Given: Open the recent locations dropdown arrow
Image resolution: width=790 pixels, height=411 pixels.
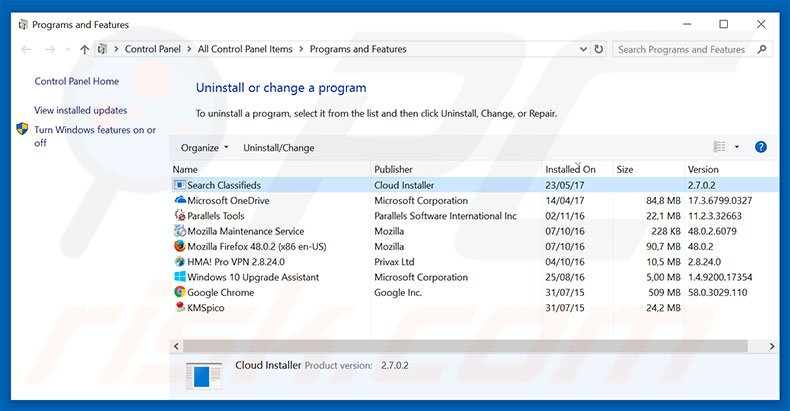Looking at the screenshot, I should (x=68, y=49).
